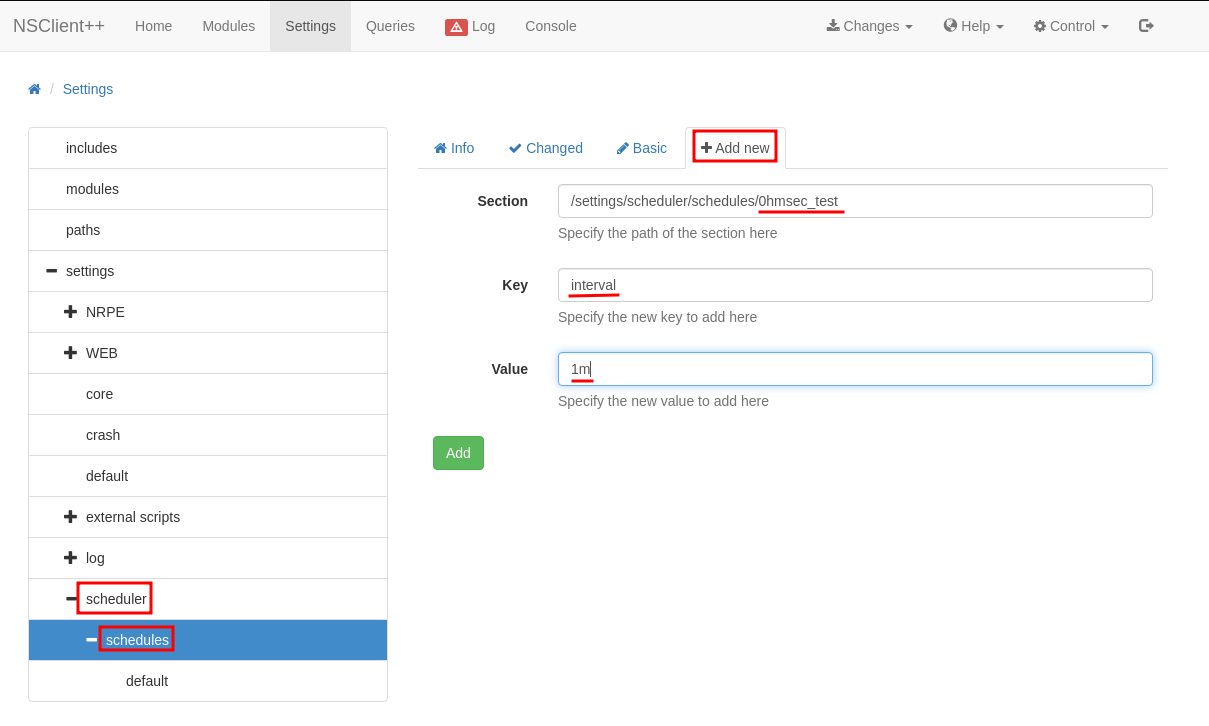Open the Control dropdown menu
This screenshot has height=726, width=1209.
coord(1070,26)
